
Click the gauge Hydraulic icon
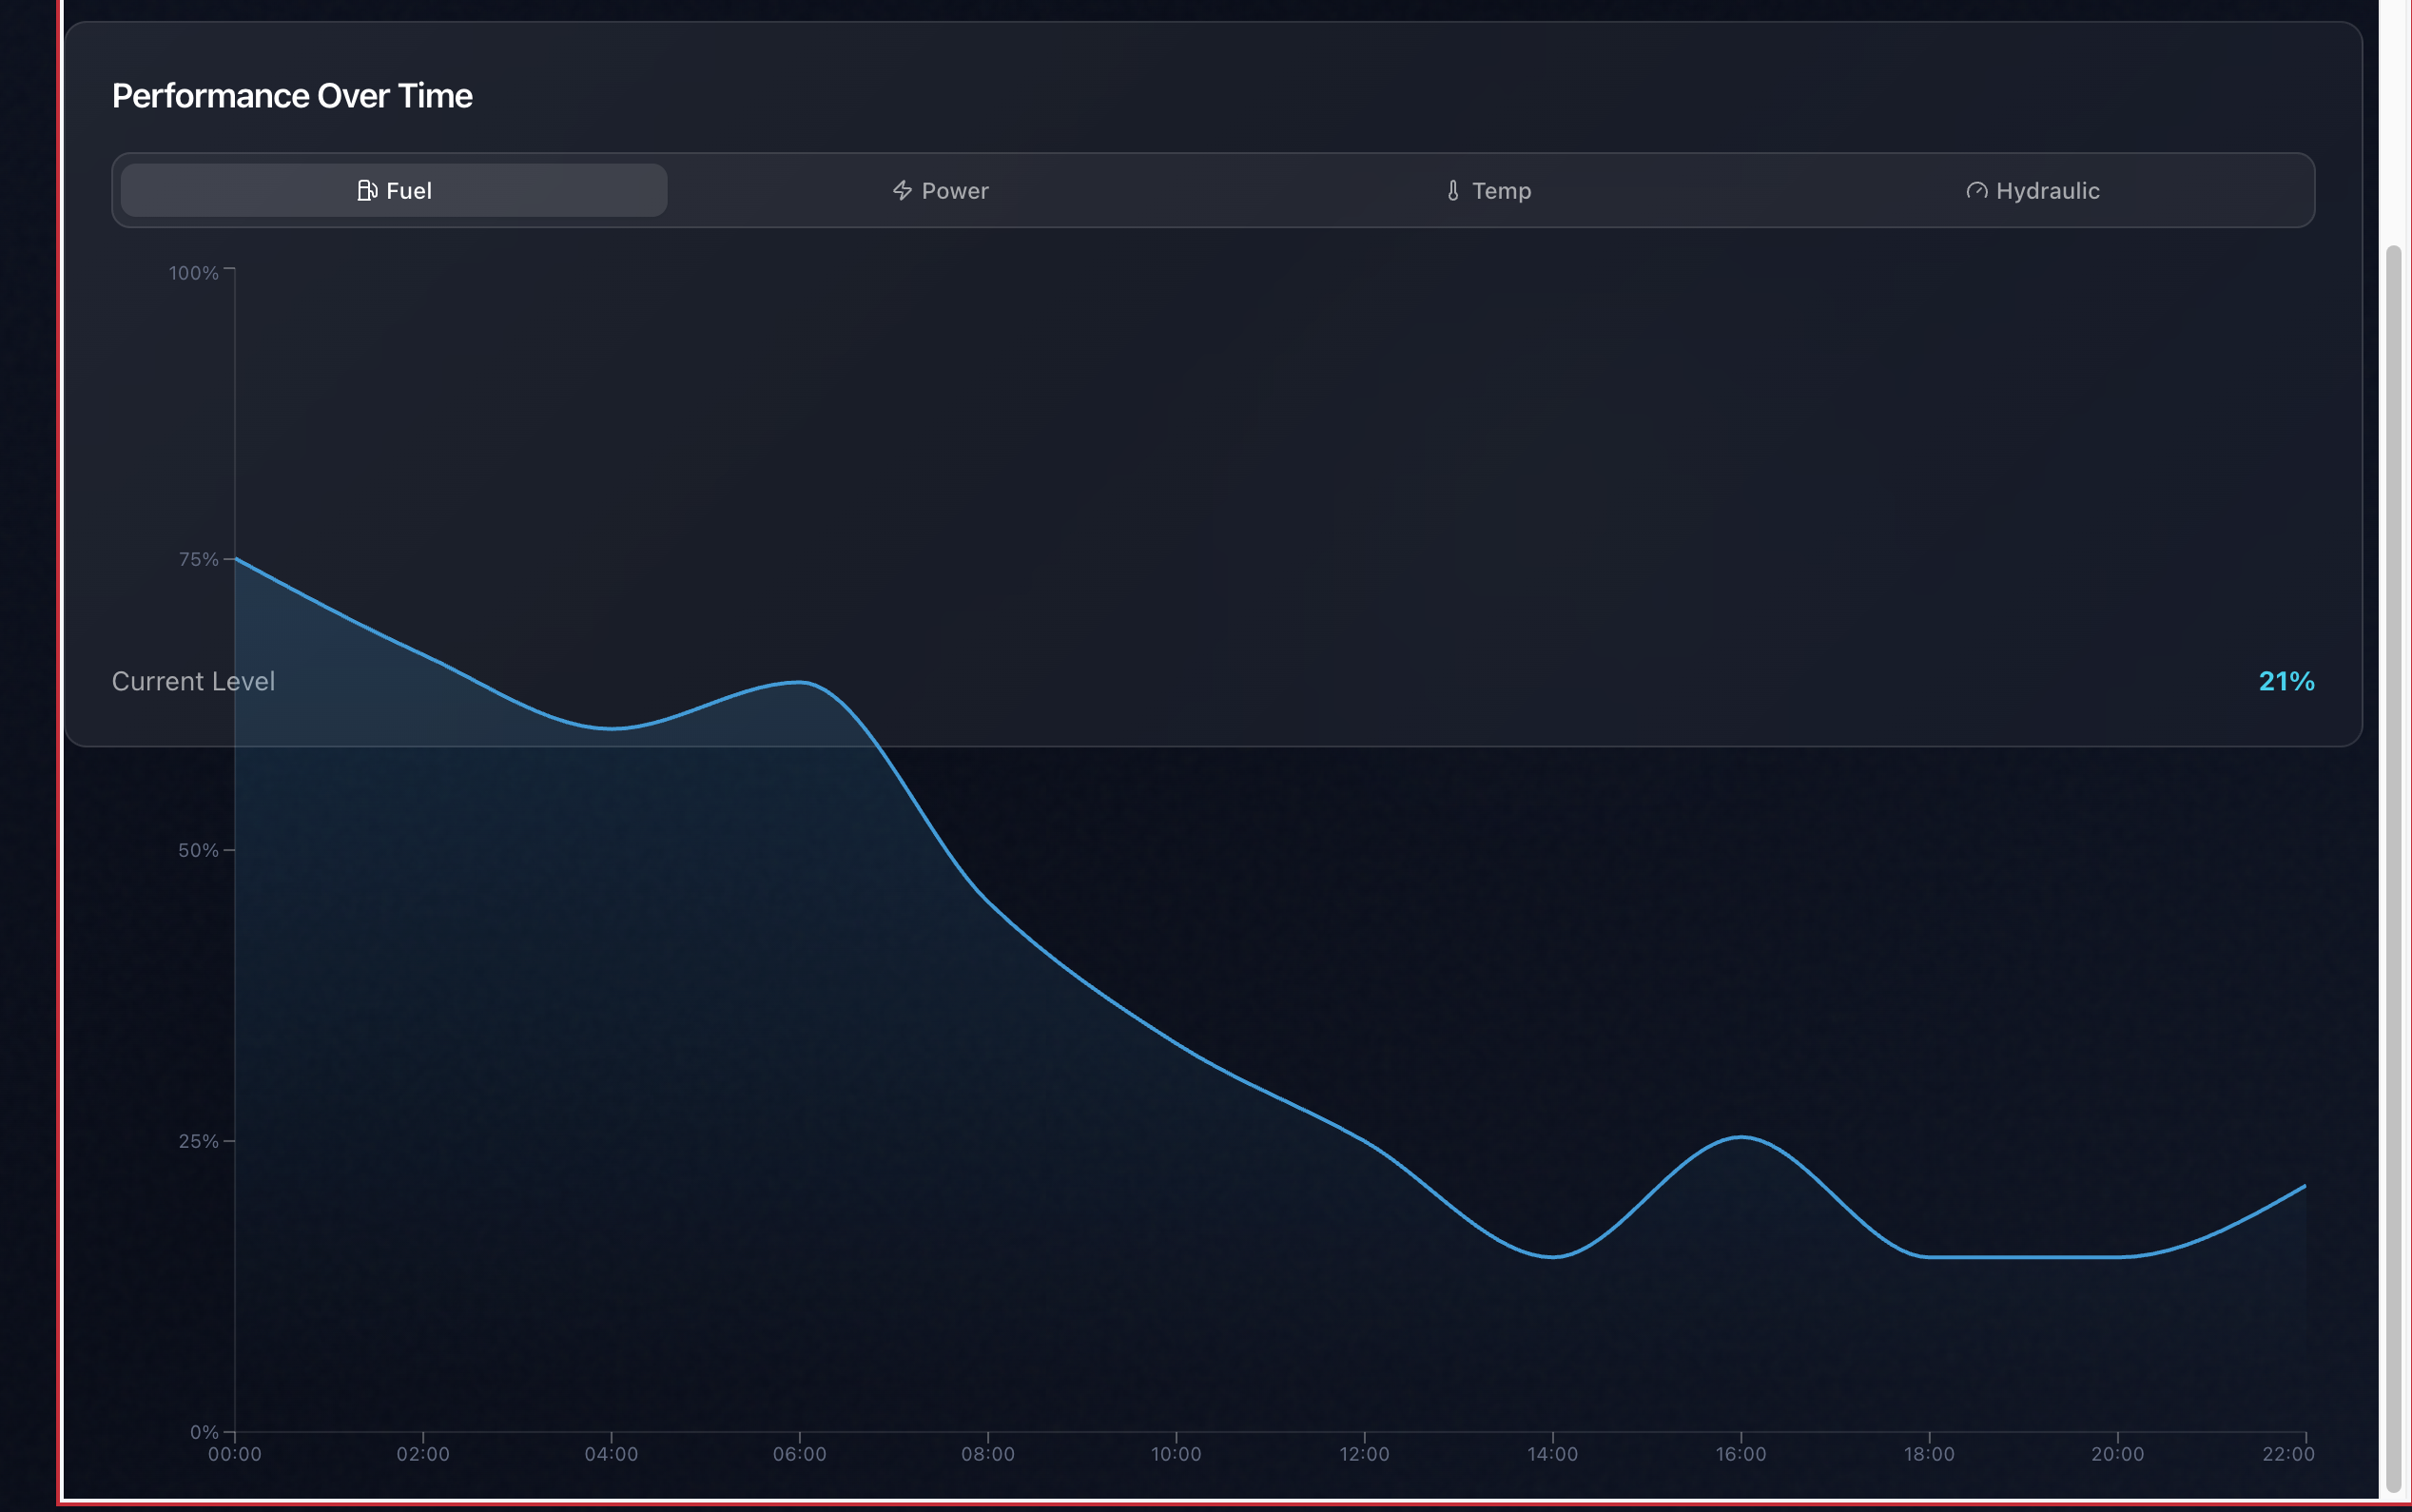(x=1976, y=190)
